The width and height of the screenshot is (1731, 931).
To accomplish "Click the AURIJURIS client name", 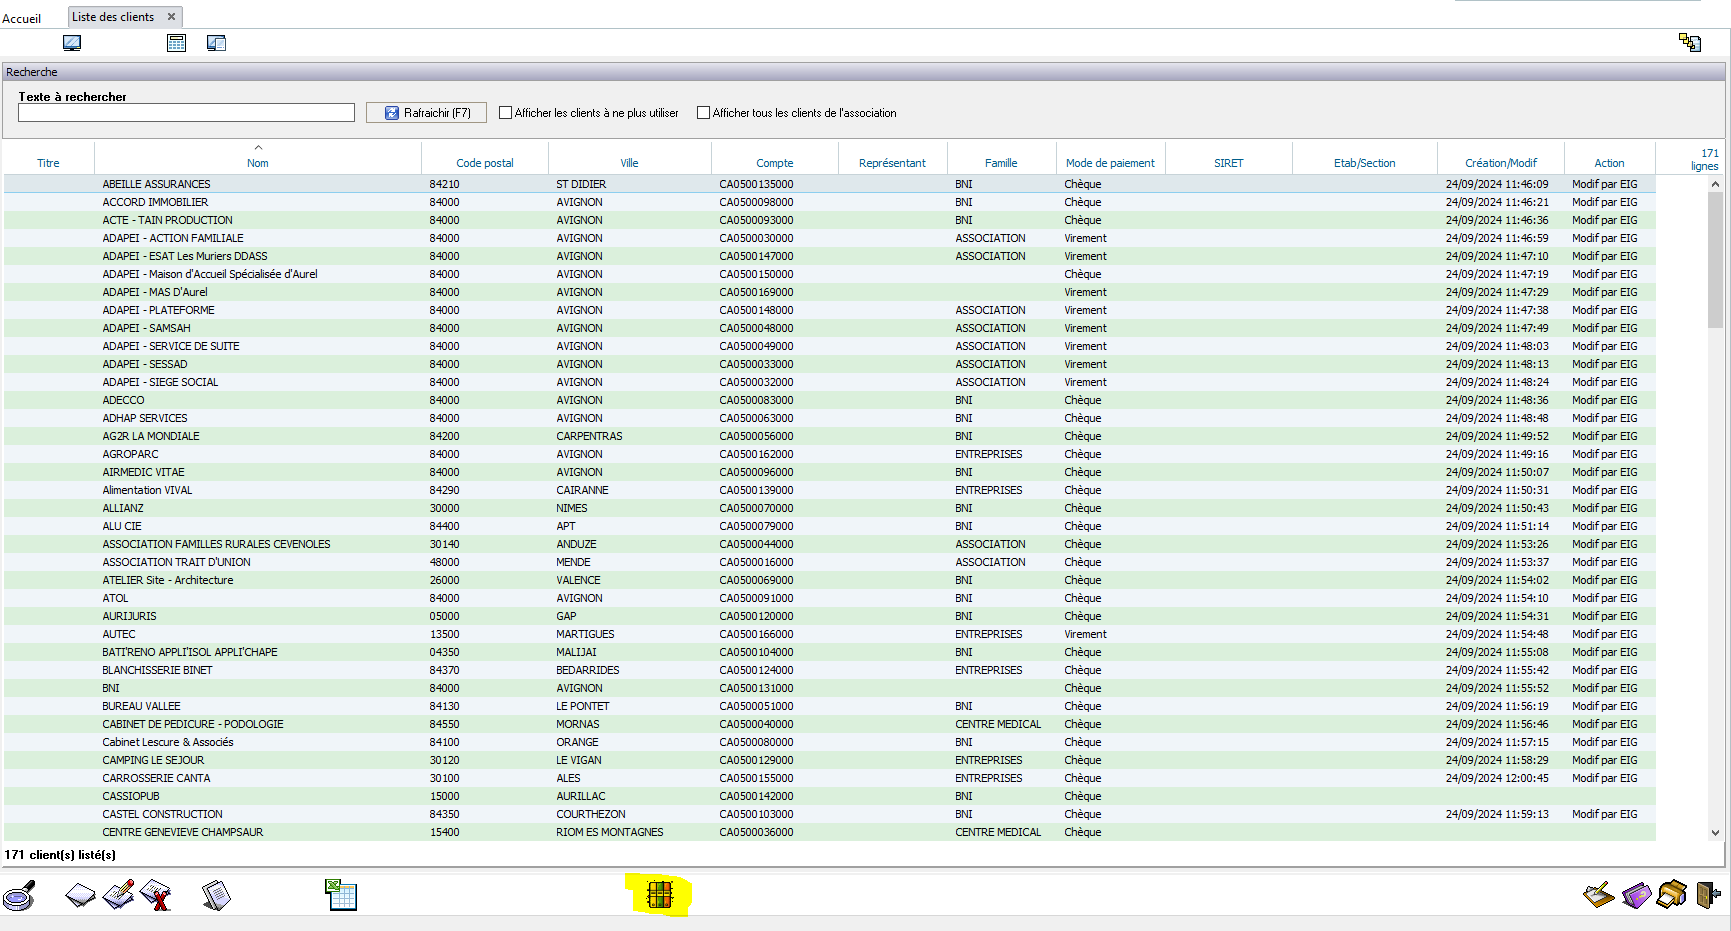I will [x=129, y=616].
